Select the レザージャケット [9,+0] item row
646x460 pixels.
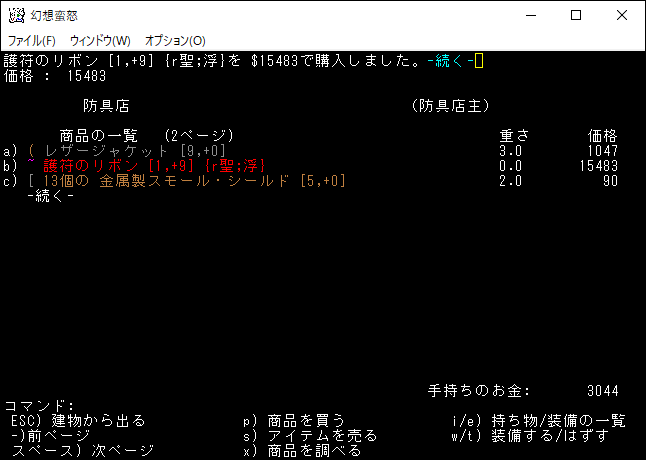click(x=311, y=151)
